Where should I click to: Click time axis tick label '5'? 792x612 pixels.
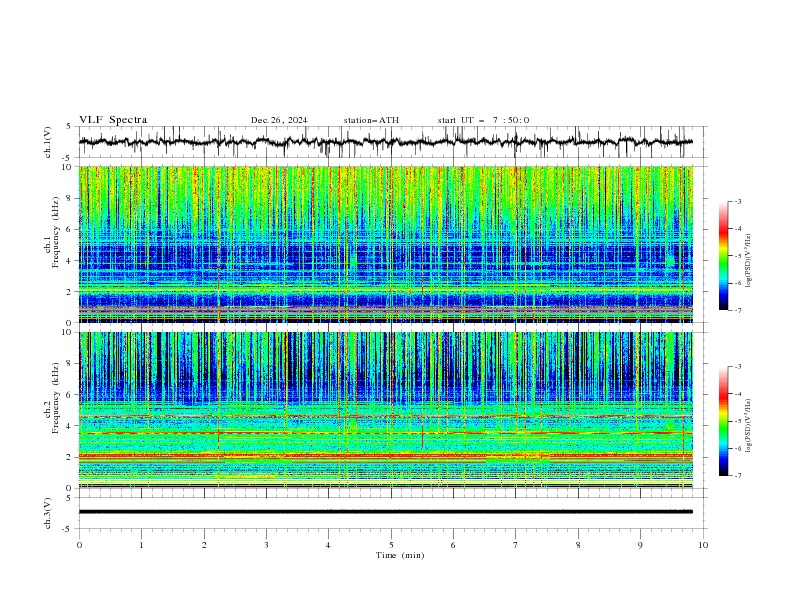pos(391,545)
